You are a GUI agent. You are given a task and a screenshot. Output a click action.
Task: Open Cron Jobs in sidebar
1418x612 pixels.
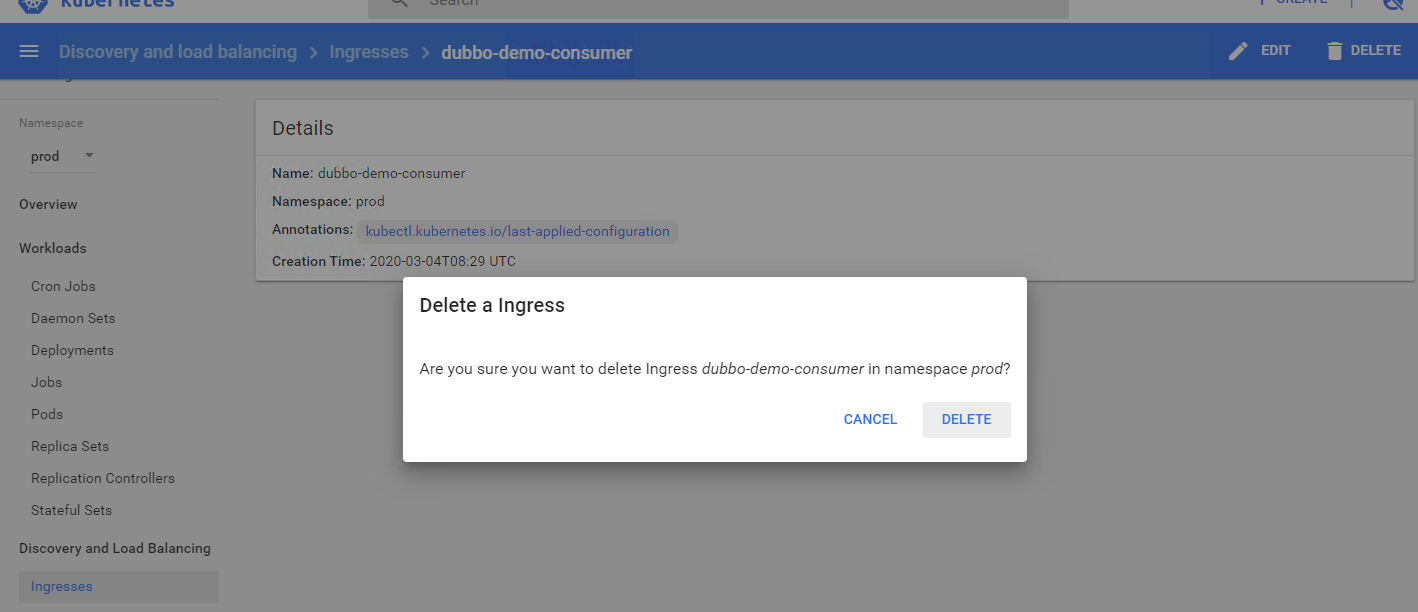pos(63,286)
